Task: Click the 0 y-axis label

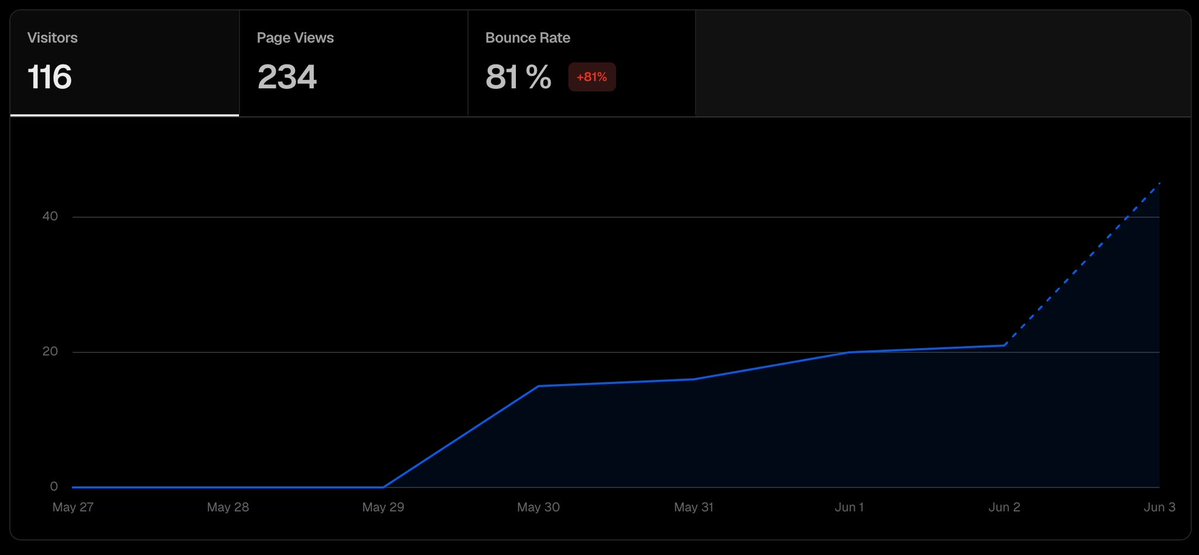Action: (x=54, y=487)
